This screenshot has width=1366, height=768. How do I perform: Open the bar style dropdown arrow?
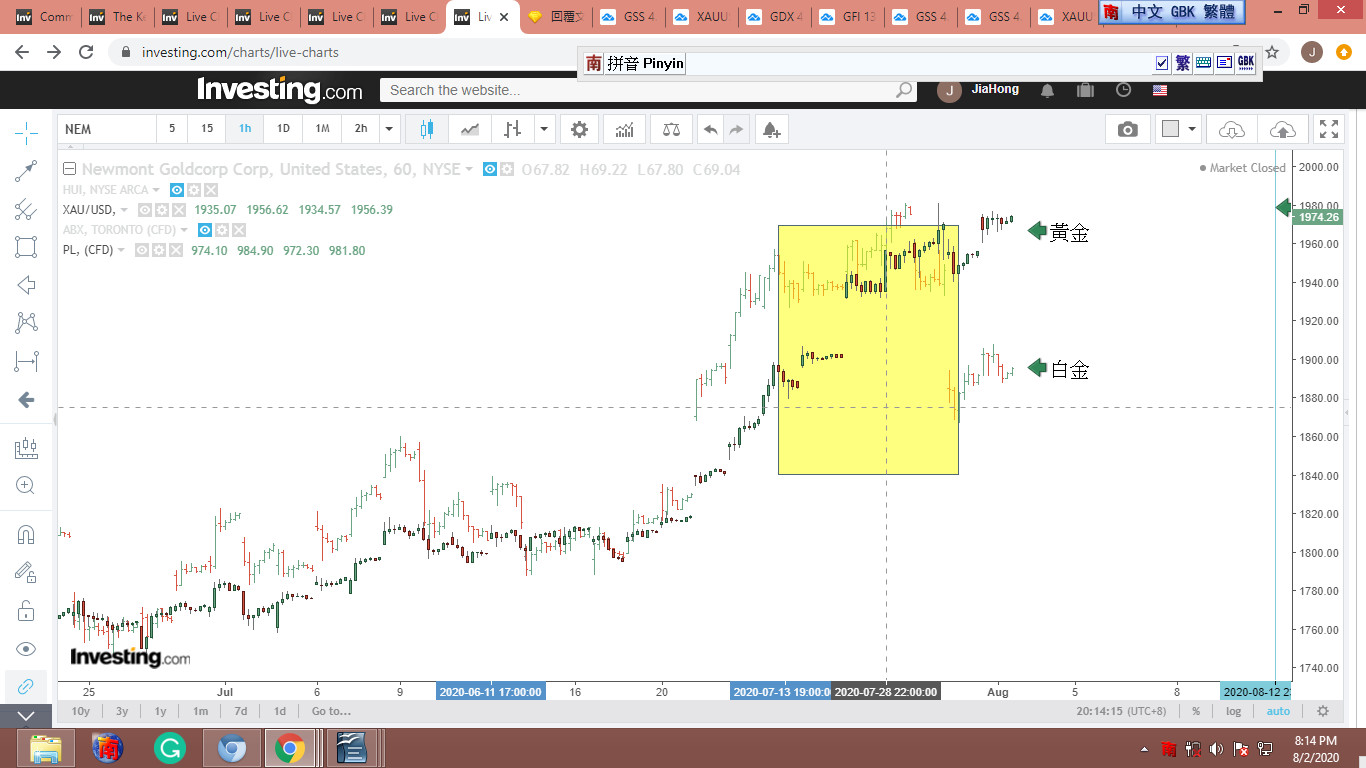pos(544,129)
